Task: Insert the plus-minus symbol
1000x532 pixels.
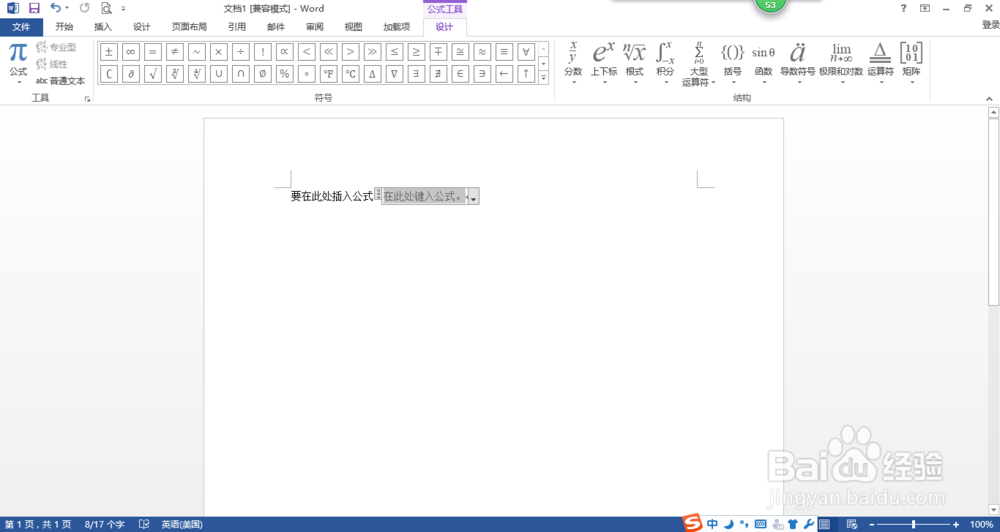Action: [109, 52]
